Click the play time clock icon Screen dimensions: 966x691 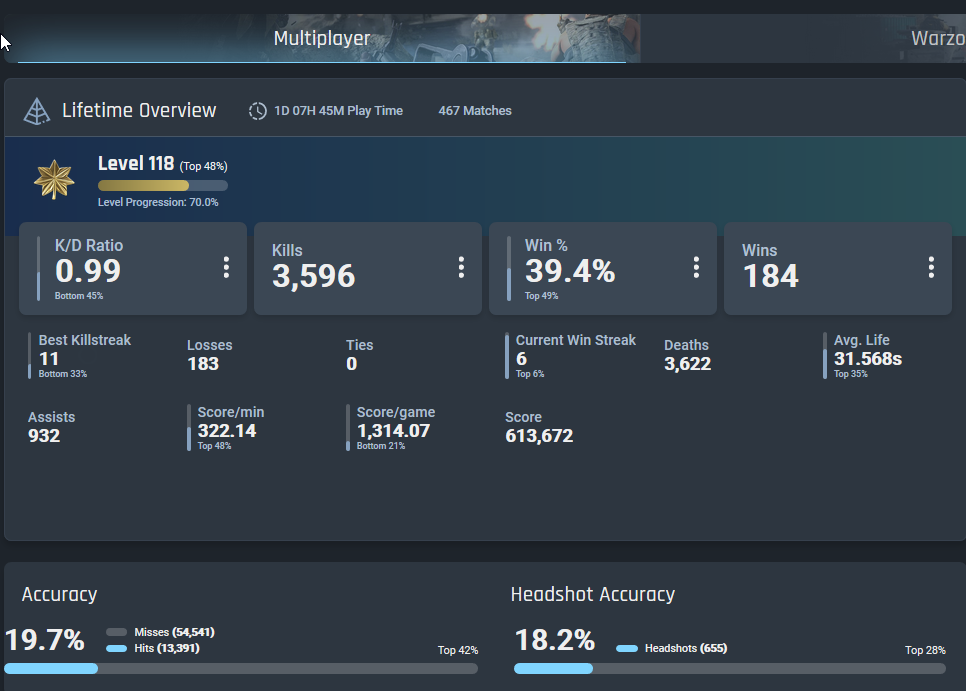258,111
